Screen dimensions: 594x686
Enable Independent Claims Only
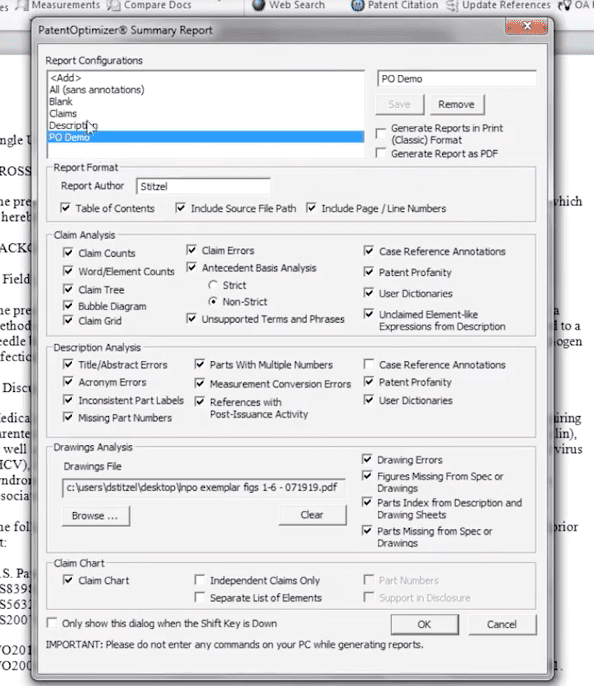click(200, 580)
